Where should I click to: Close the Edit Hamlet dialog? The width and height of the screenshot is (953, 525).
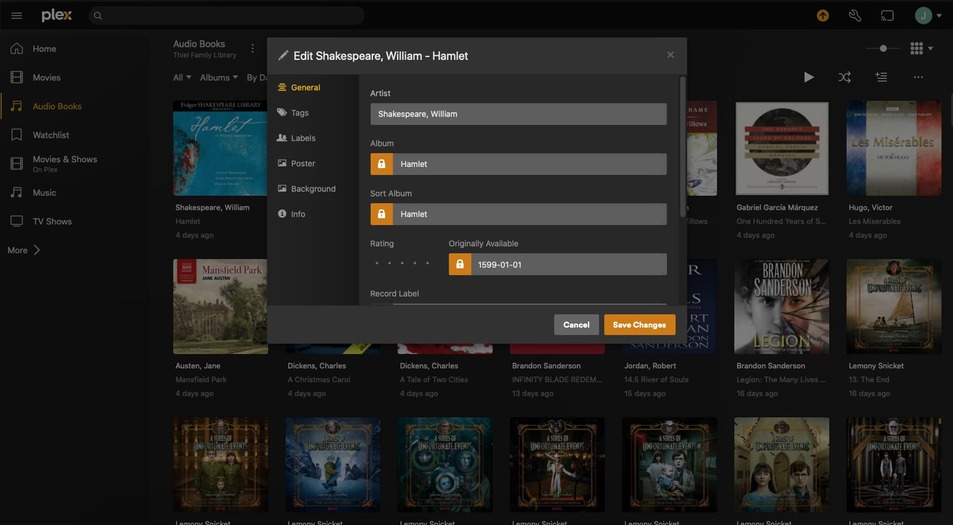point(670,55)
